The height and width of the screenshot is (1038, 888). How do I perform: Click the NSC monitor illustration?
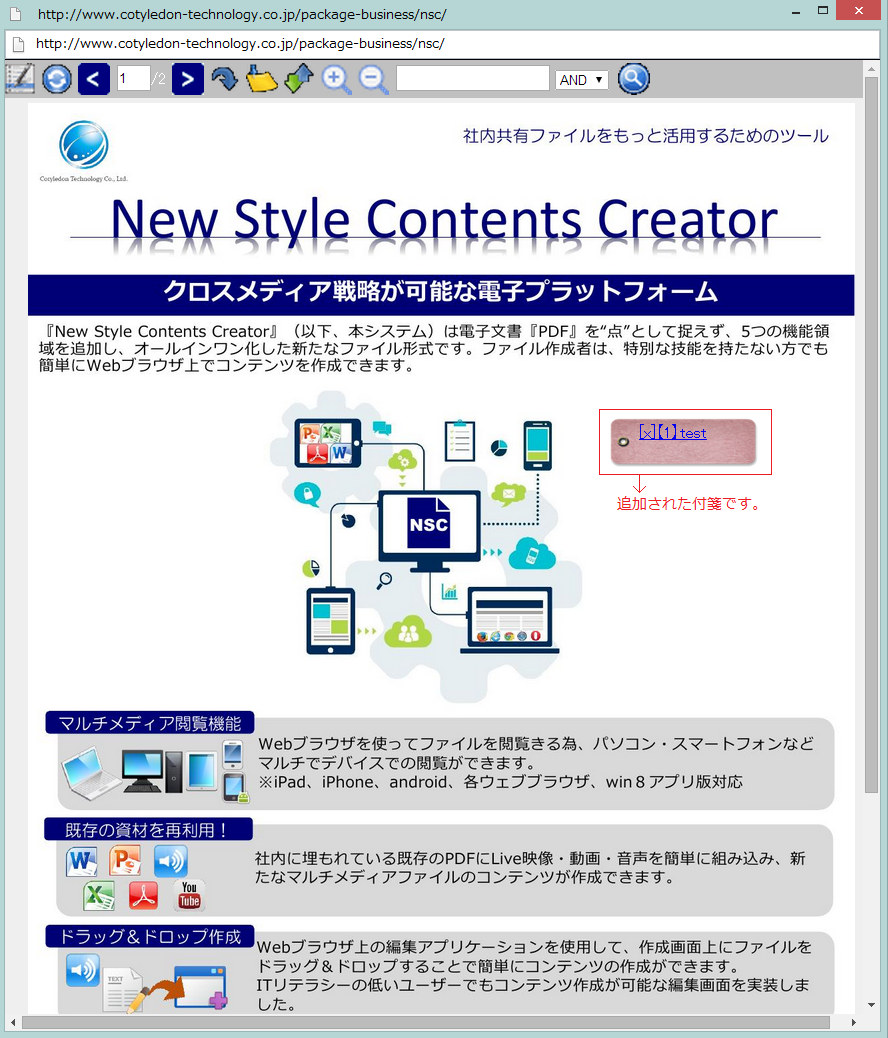(x=429, y=532)
